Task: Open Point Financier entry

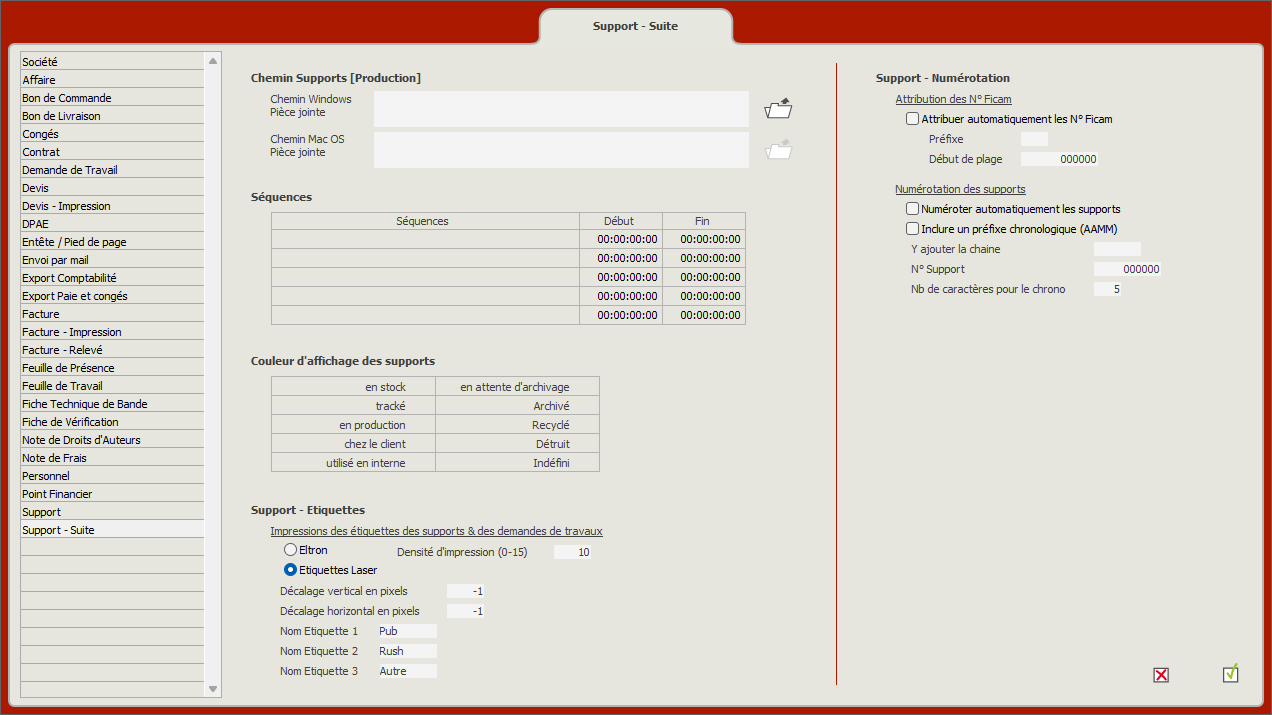Action: point(112,494)
